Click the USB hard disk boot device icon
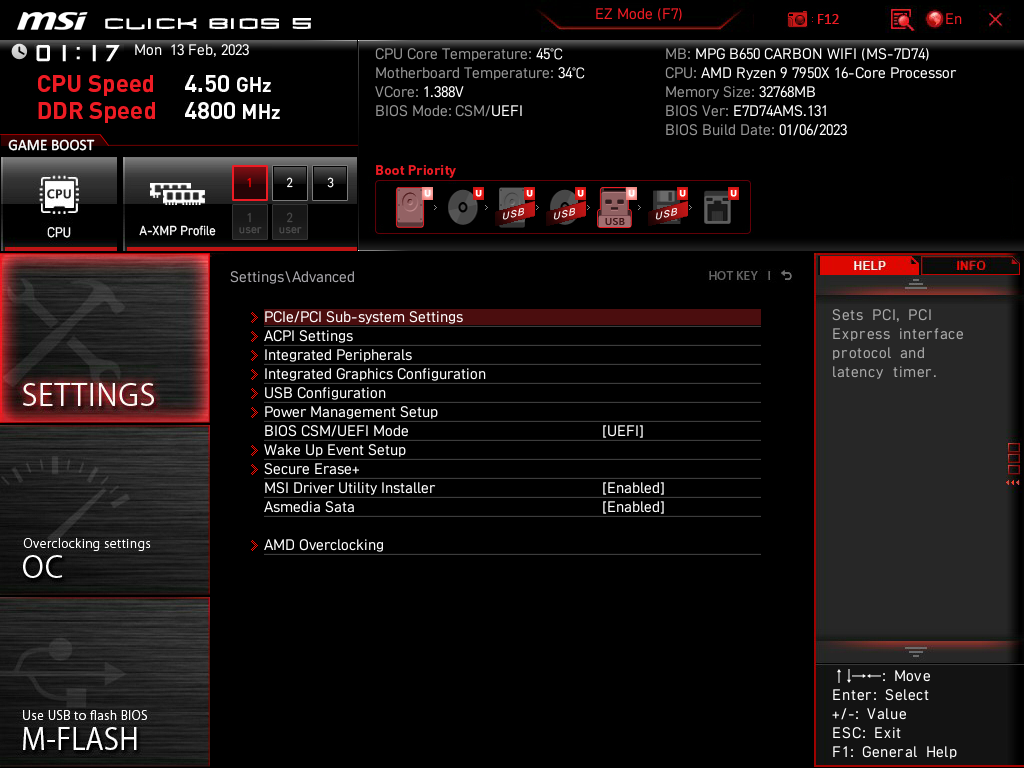The height and width of the screenshot is (768, 1024). coord(515,207)
